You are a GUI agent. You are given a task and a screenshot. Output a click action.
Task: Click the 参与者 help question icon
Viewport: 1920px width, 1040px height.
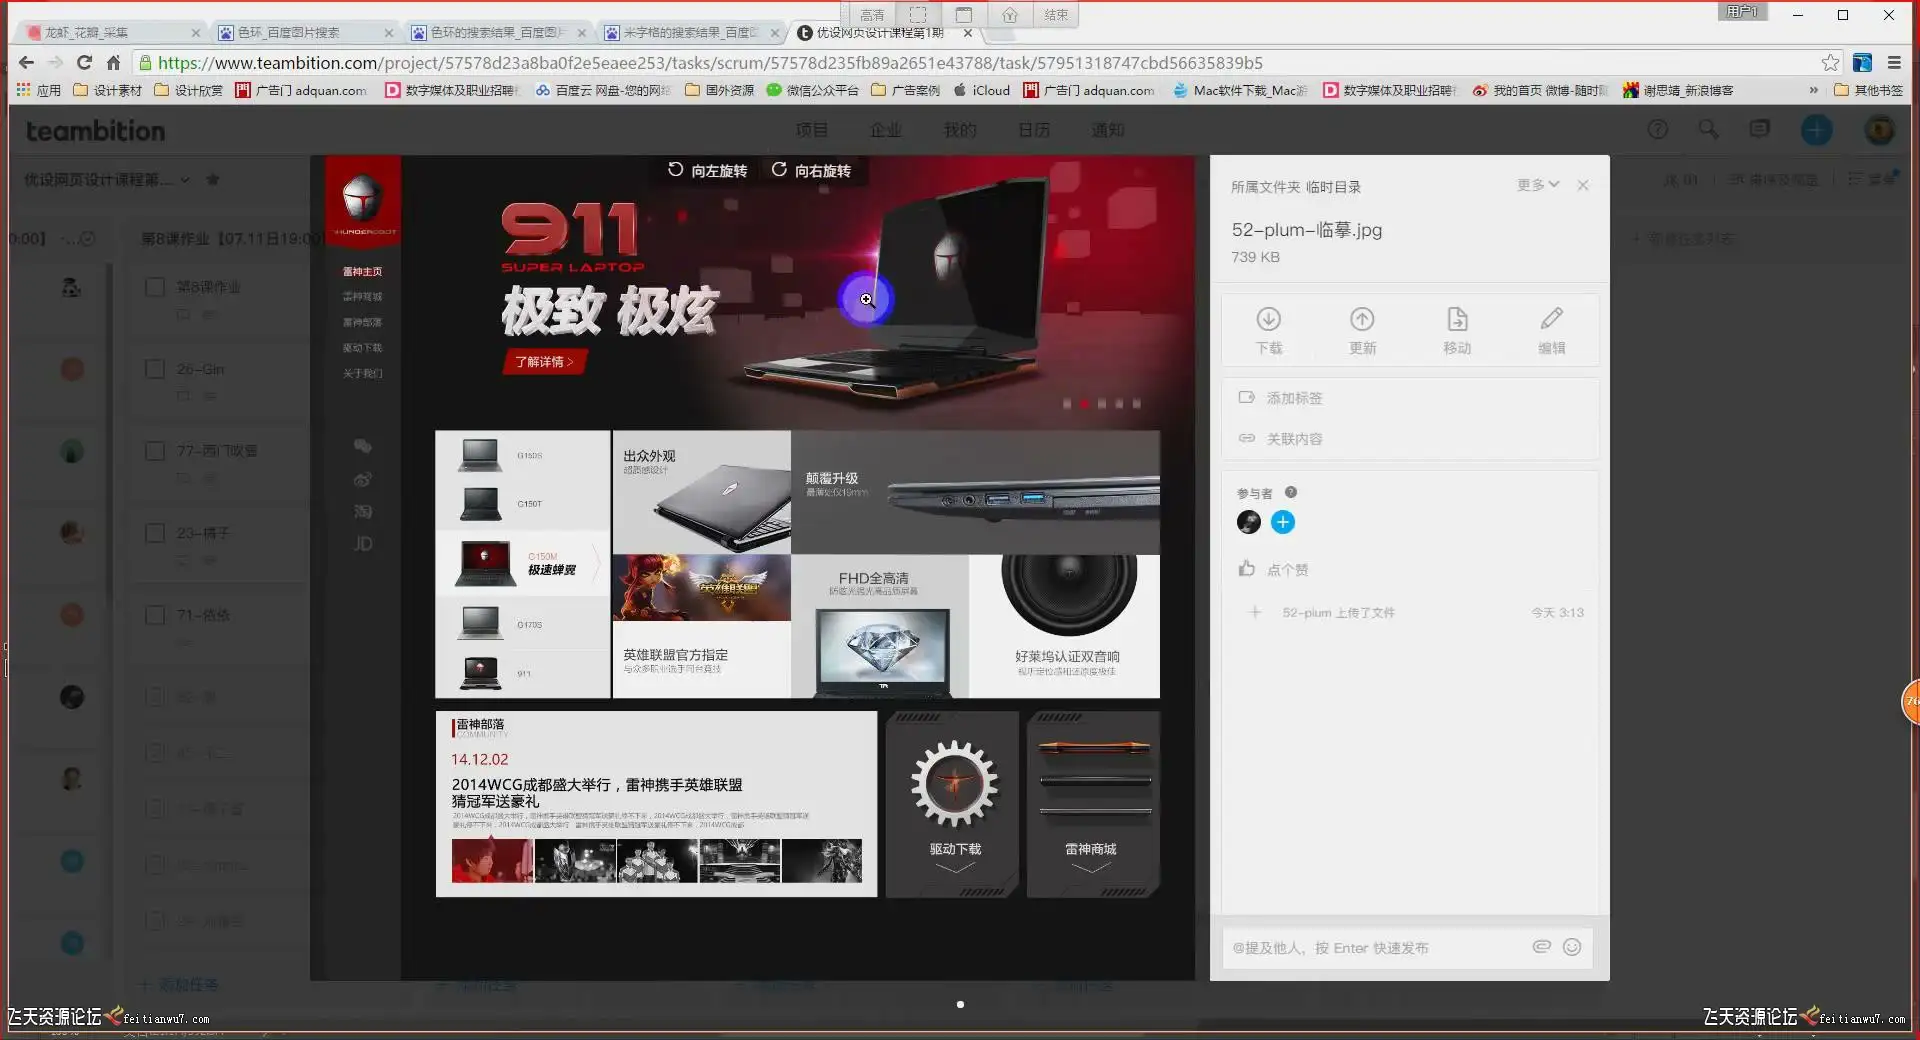(x=1291, y=492)
